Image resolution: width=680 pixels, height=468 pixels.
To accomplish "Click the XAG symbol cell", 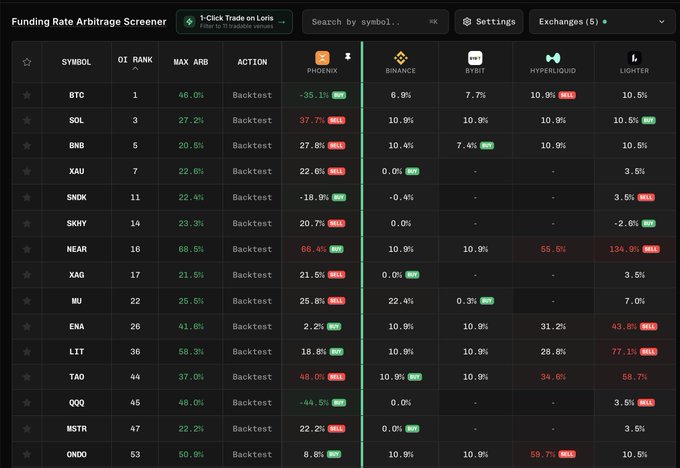I will click(x=76, y=275).
